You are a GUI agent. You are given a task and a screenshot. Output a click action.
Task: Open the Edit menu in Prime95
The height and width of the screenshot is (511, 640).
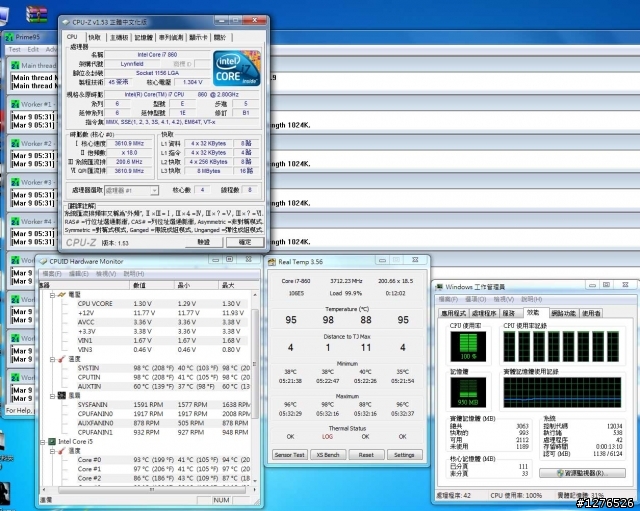33,49
